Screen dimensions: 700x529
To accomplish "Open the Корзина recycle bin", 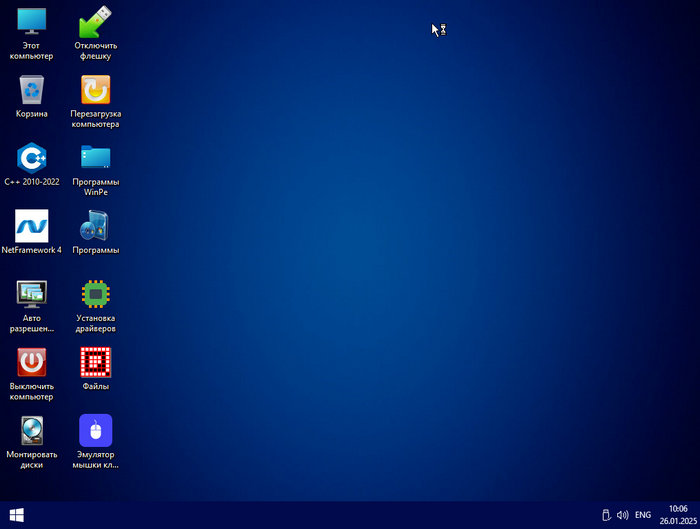I will 31,90.
